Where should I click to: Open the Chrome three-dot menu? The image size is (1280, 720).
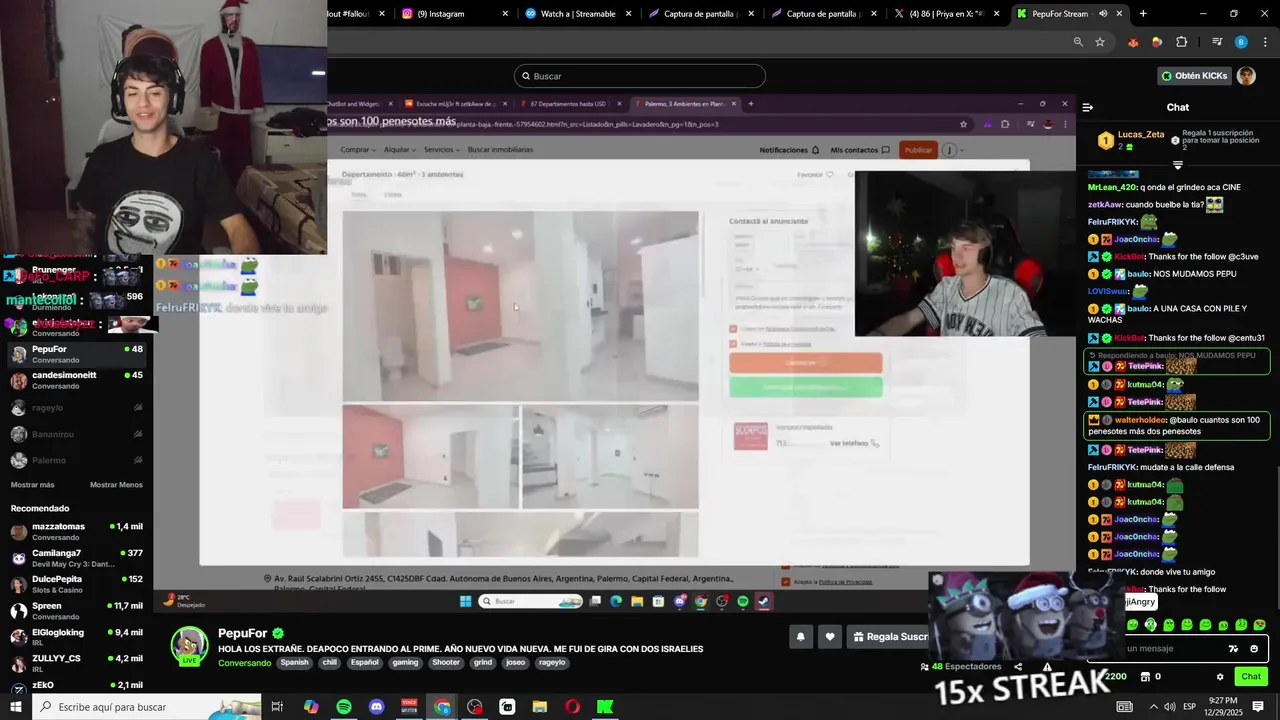(x=1263, y=42)
